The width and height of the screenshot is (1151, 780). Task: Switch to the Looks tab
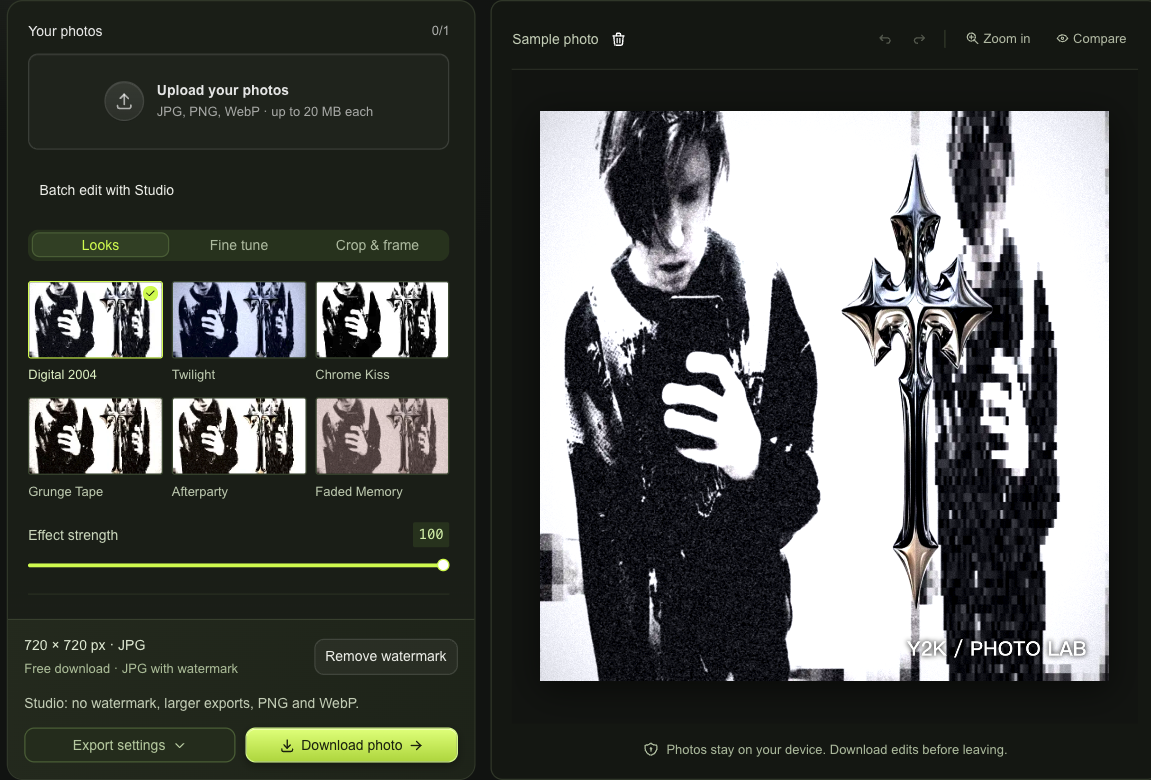100,245
